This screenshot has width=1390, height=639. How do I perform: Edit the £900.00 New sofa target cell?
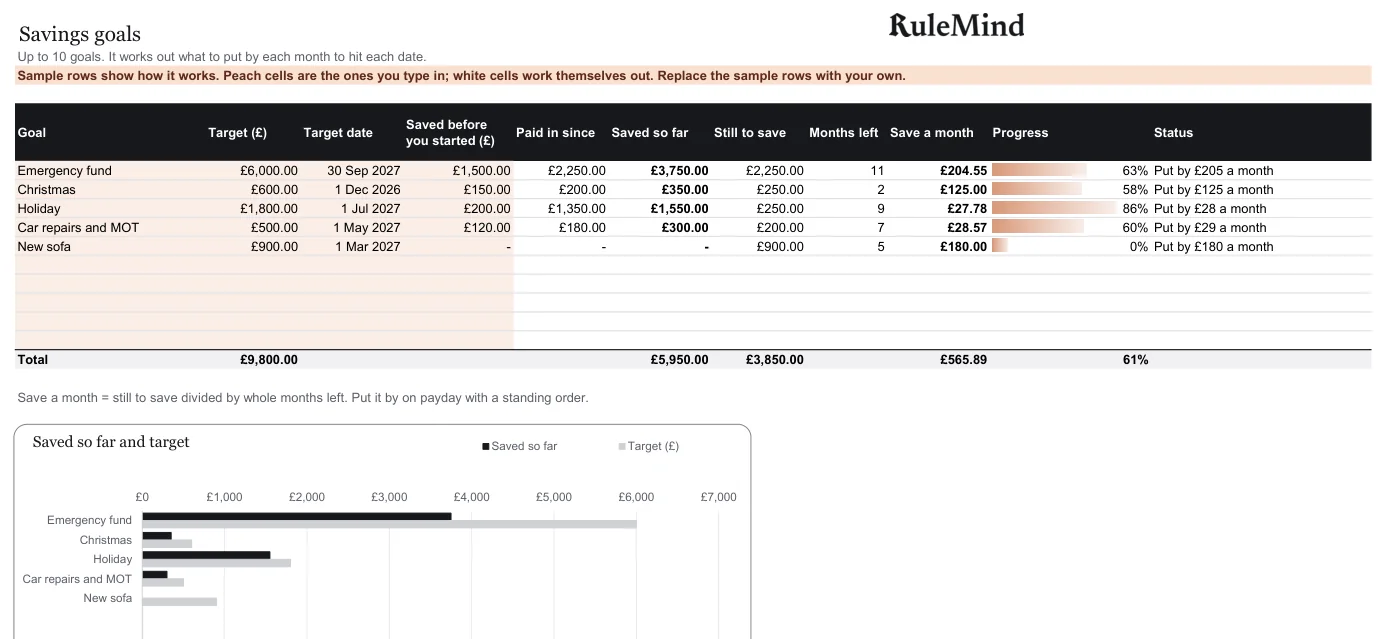[274, 247]
